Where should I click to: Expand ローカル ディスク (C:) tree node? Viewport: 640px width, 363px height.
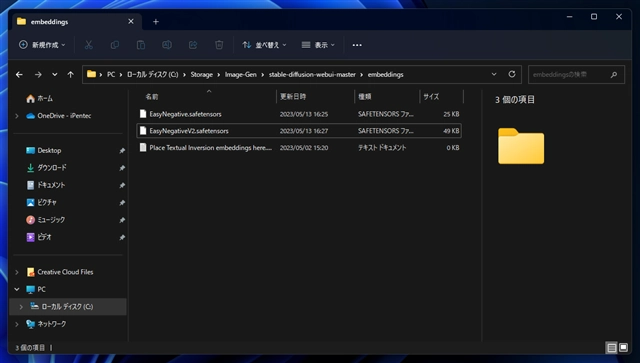21,307
